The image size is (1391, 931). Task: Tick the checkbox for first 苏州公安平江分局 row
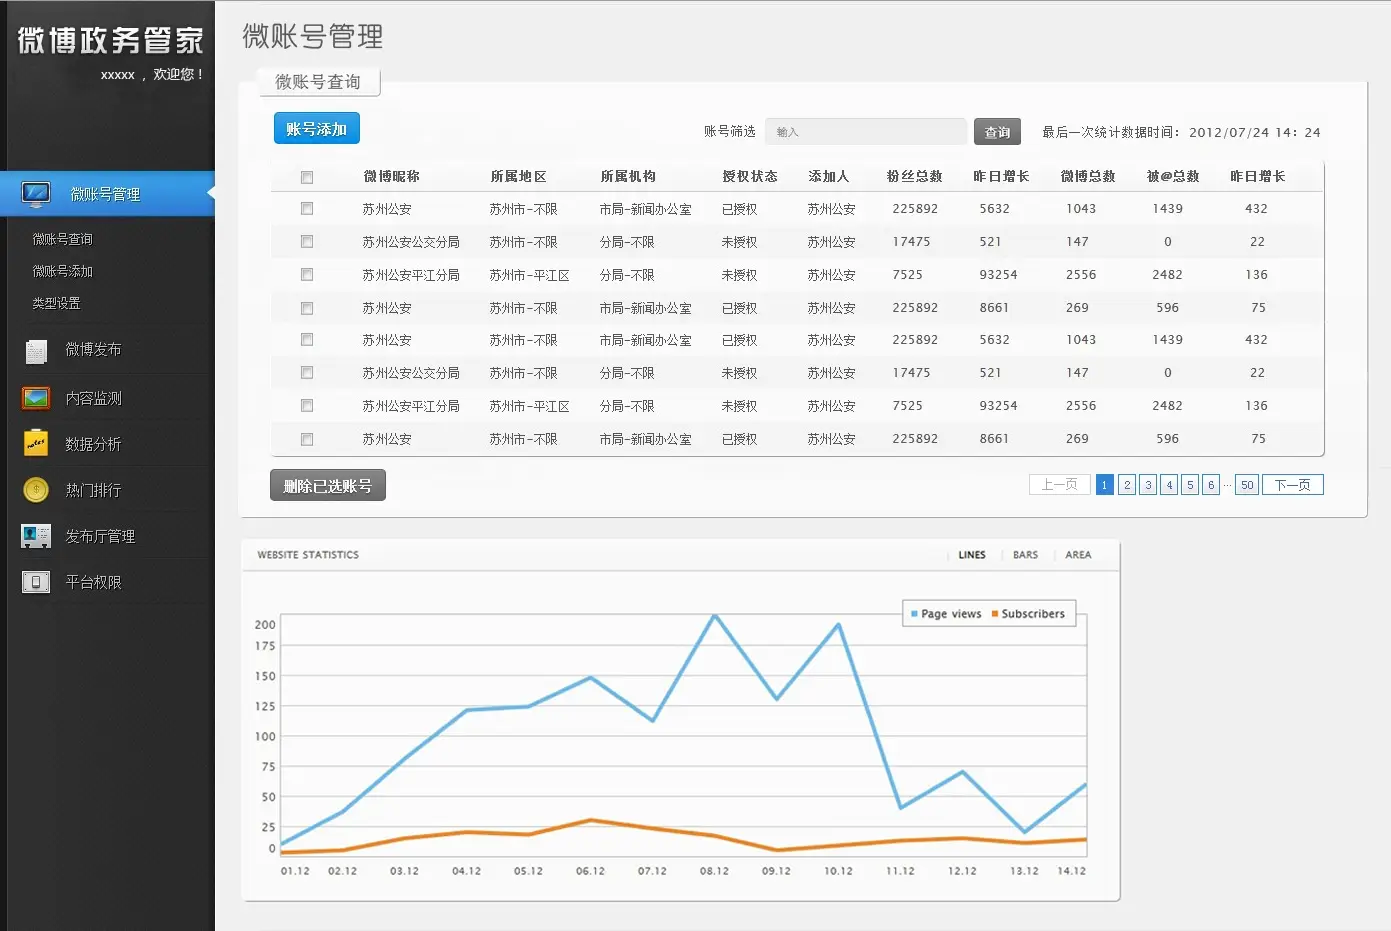coord(307,275)
